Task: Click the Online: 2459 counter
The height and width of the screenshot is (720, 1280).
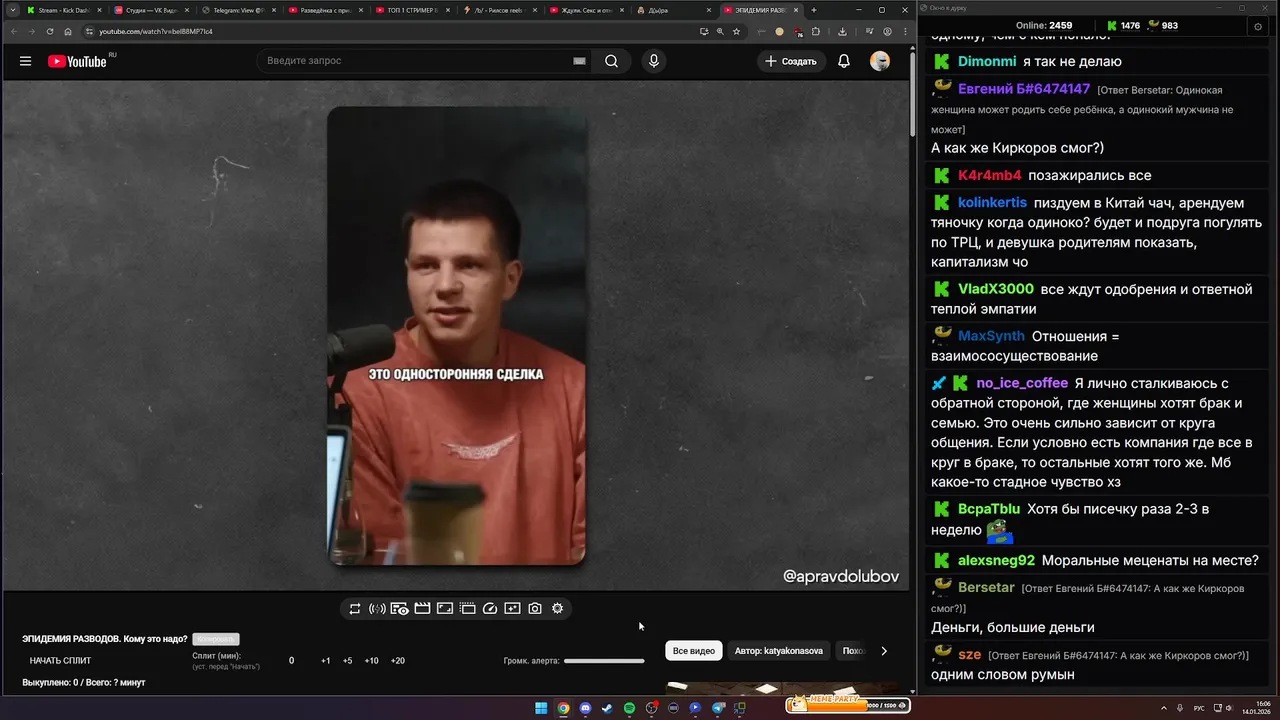Action: [x=1043, y=26]
